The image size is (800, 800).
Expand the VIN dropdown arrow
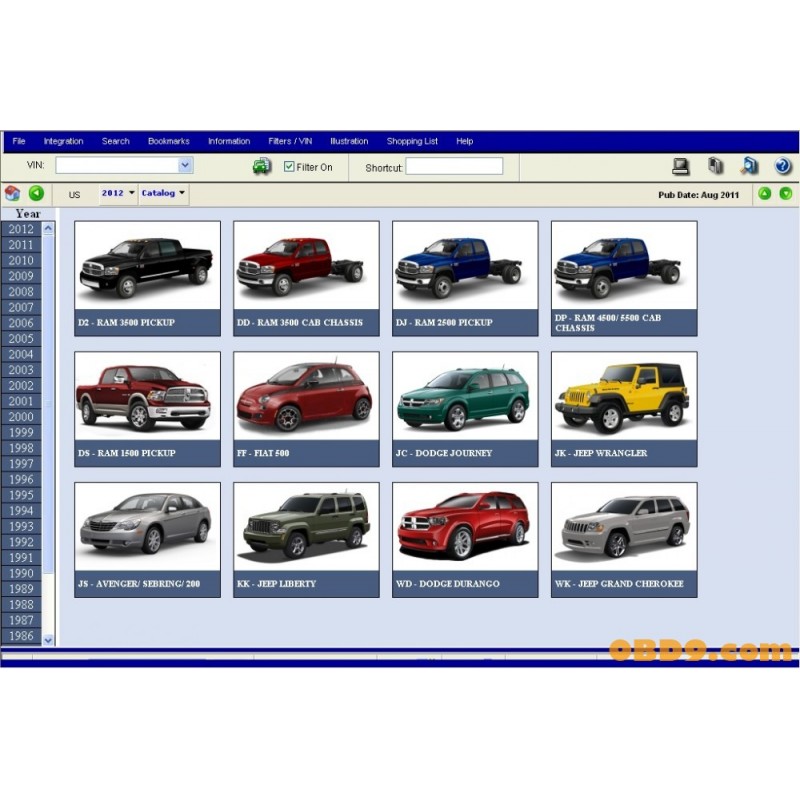pos(185,165)
